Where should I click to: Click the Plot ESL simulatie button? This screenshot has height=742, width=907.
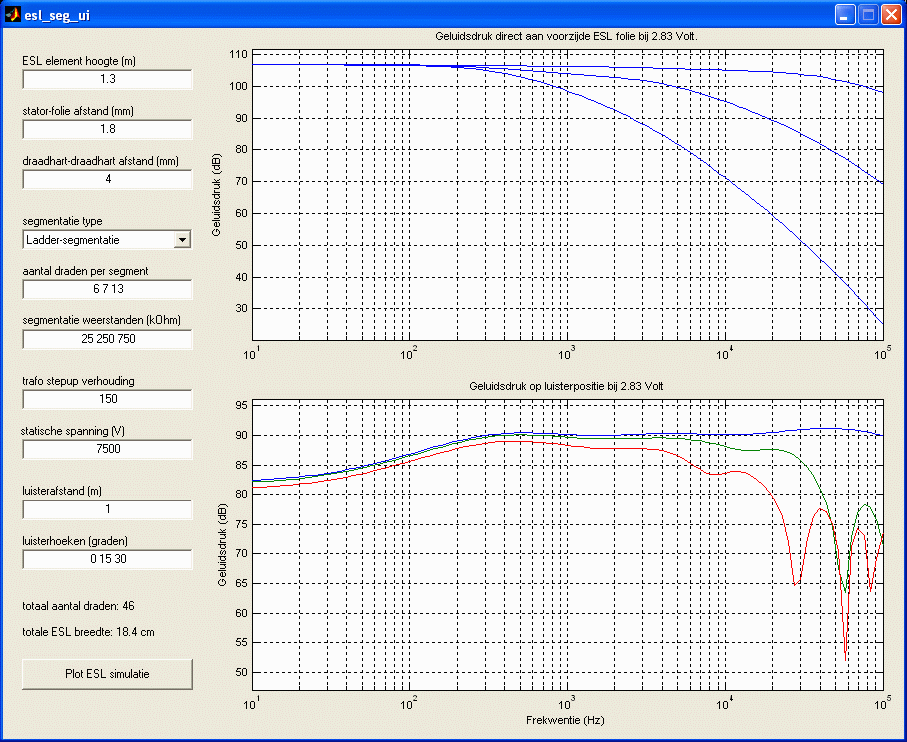[107, 674]
